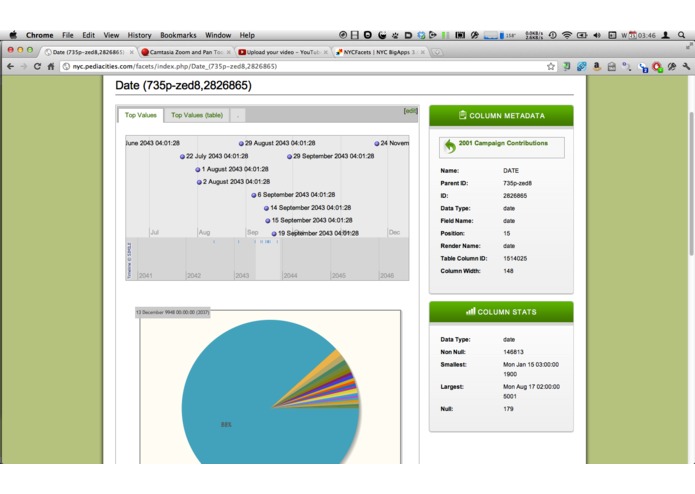
Task: Click the Table Column ID value 1514025
Action: coord(515,258)
